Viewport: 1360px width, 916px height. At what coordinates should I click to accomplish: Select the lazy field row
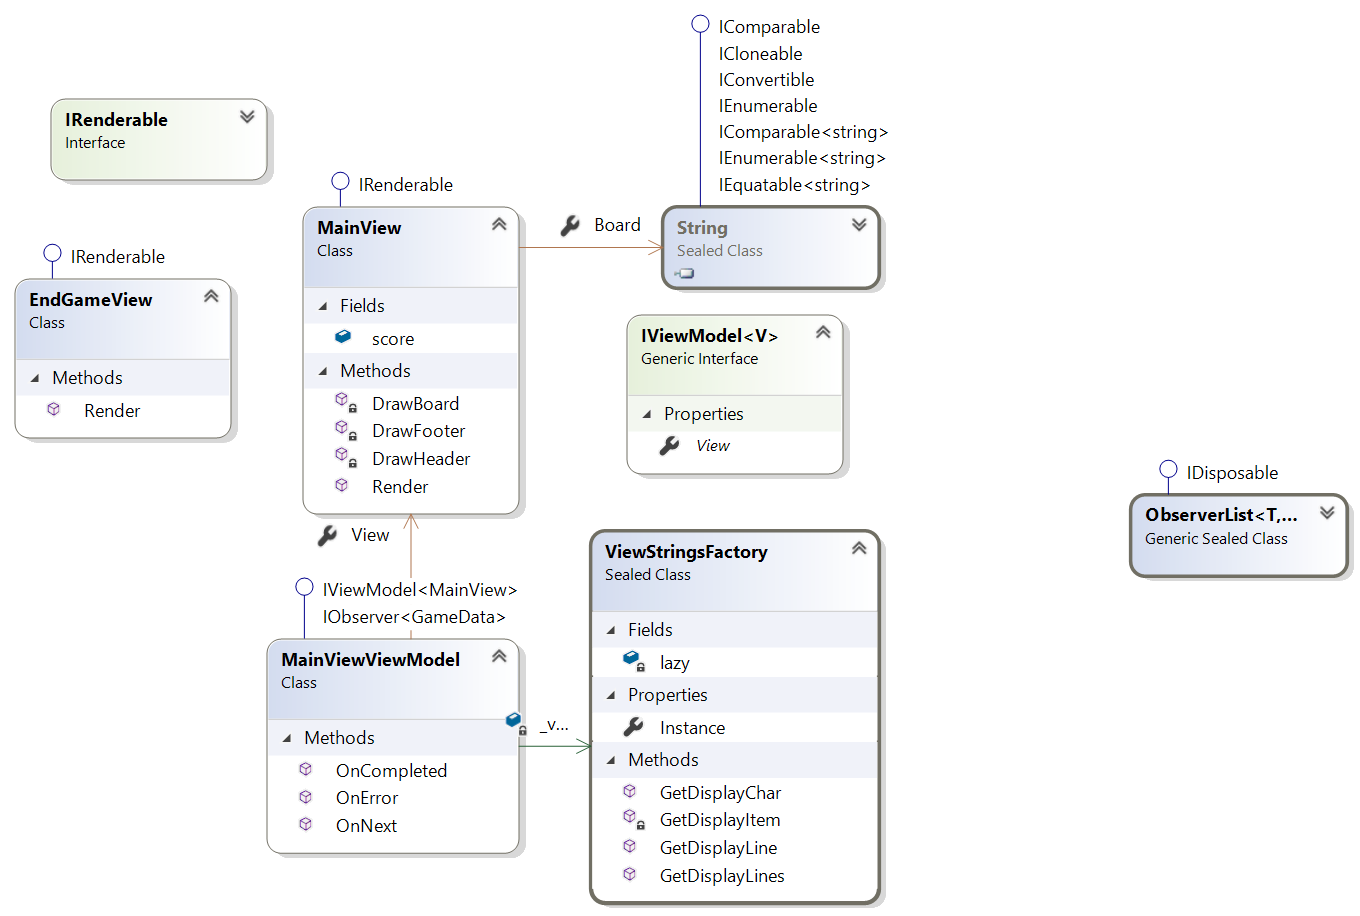click(735, 662)
